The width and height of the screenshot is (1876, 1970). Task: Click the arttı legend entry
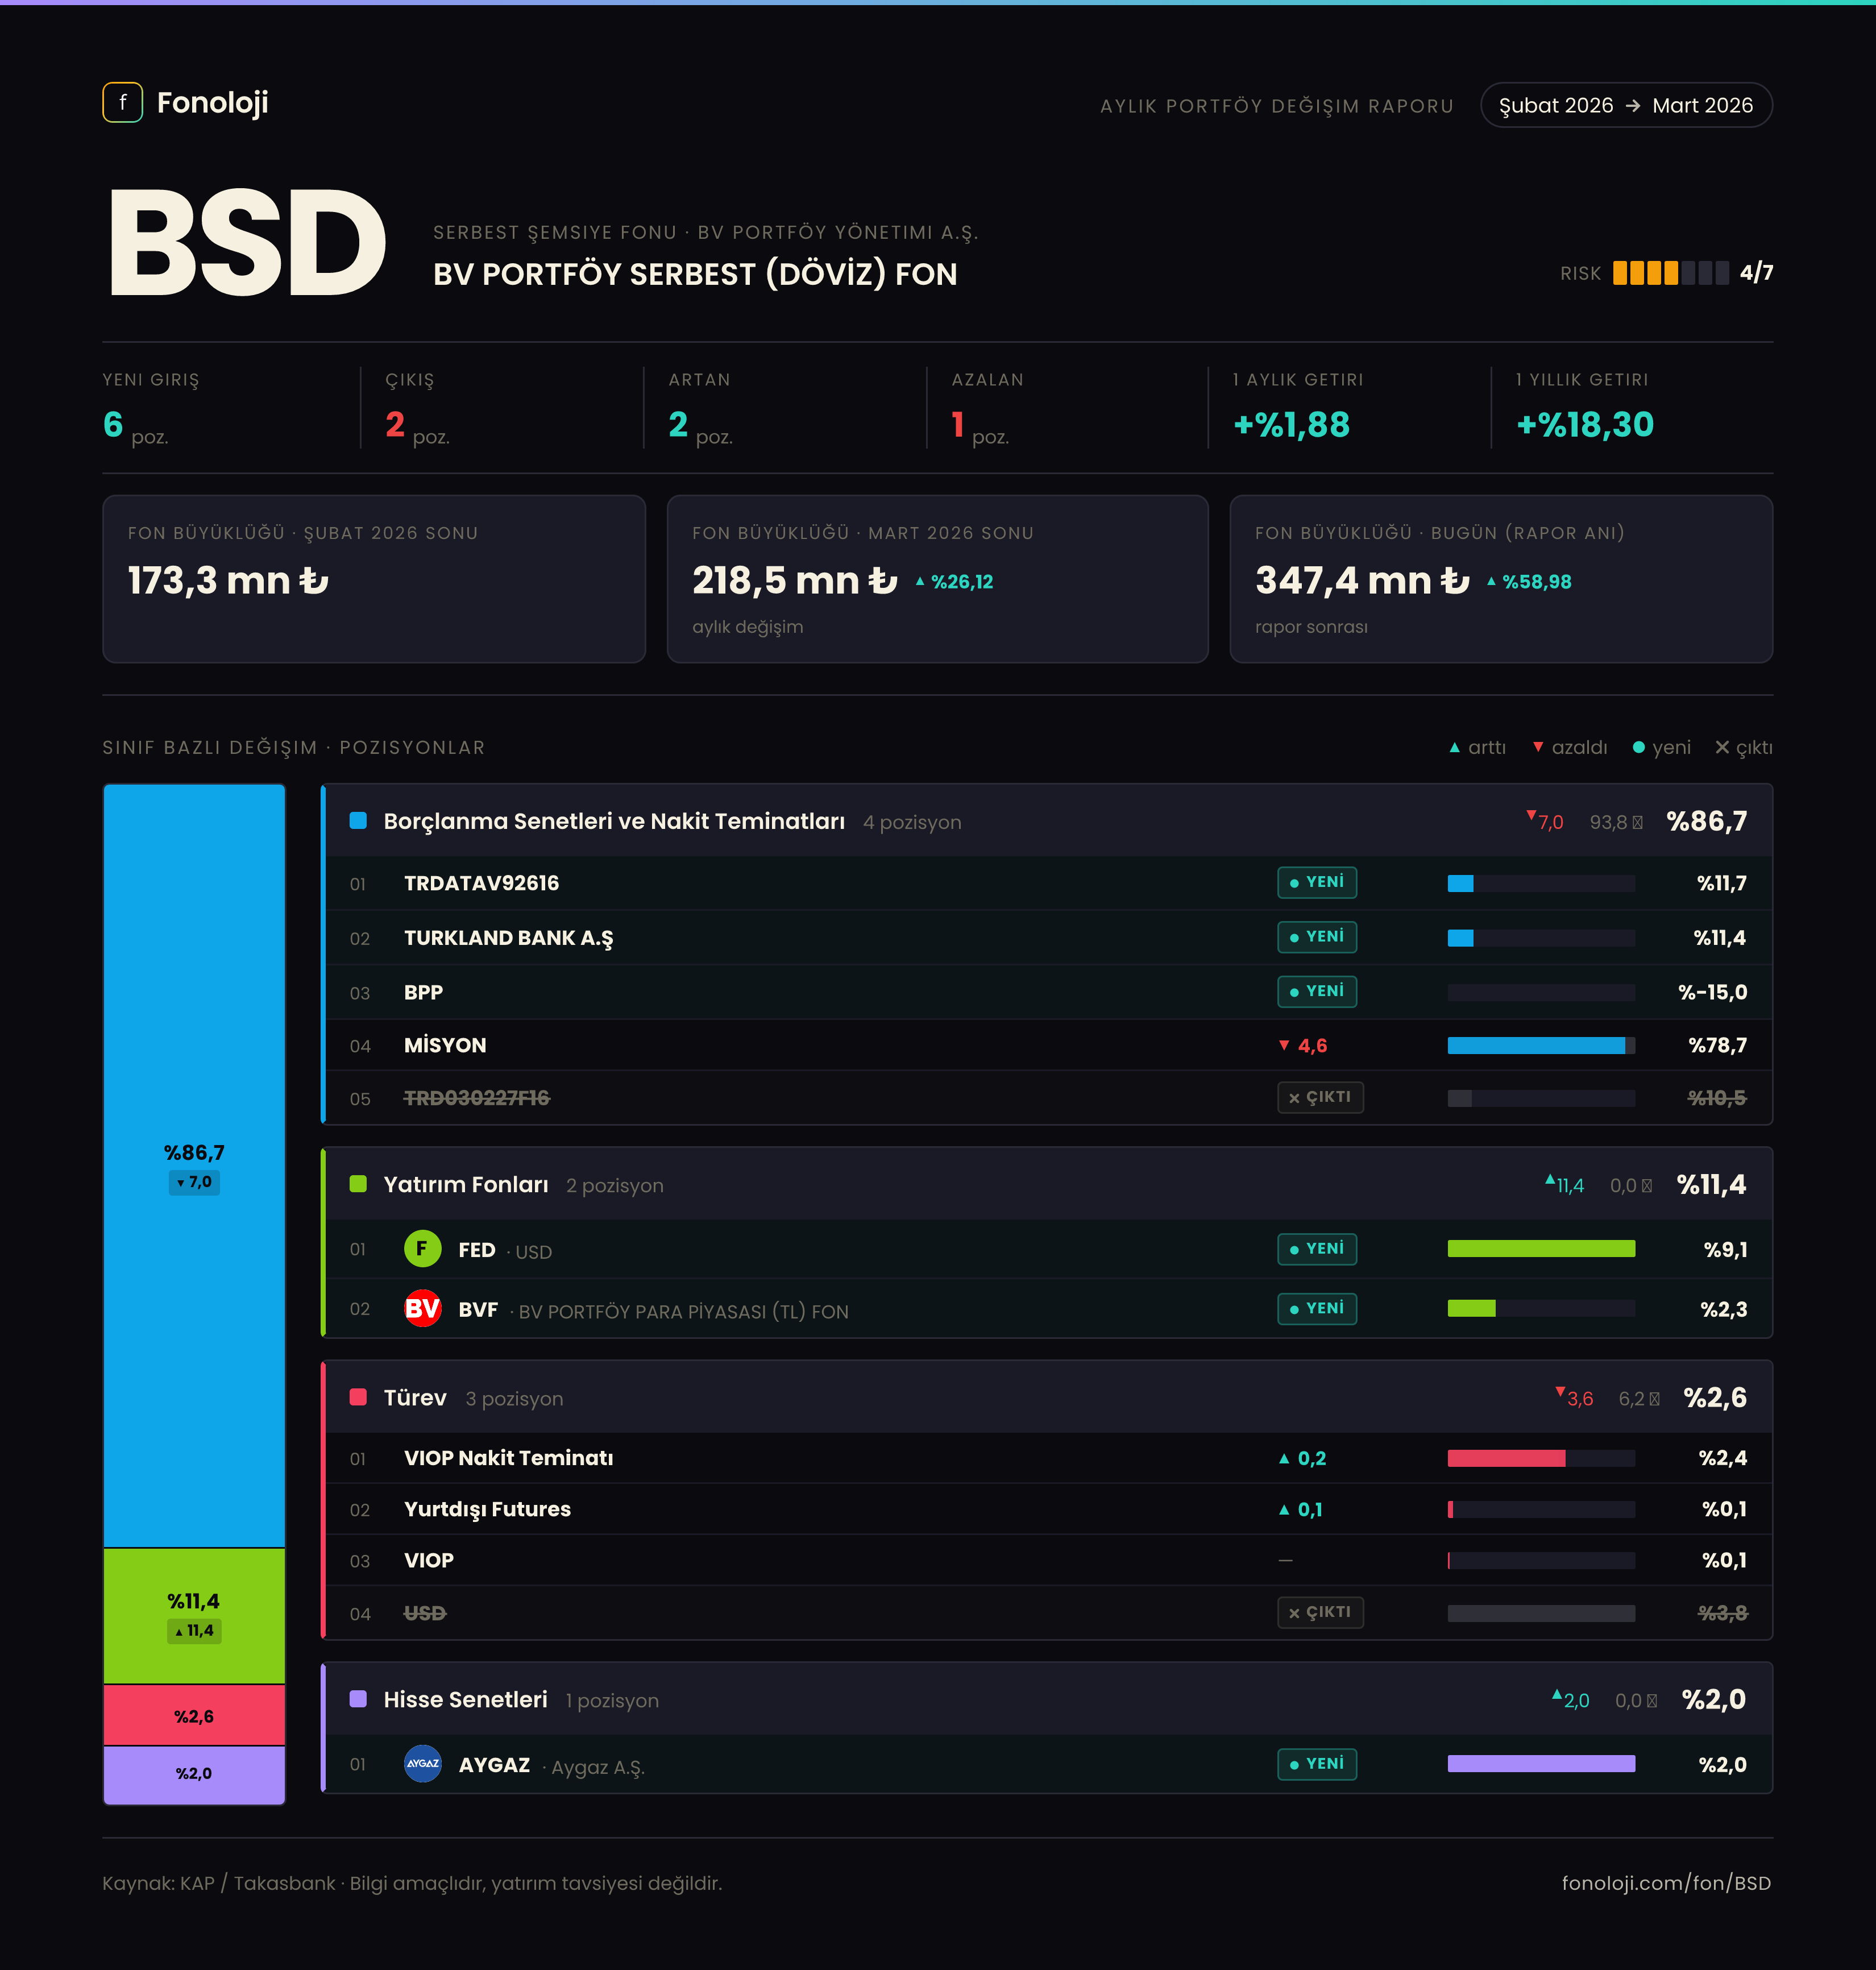pos(1477,747)
